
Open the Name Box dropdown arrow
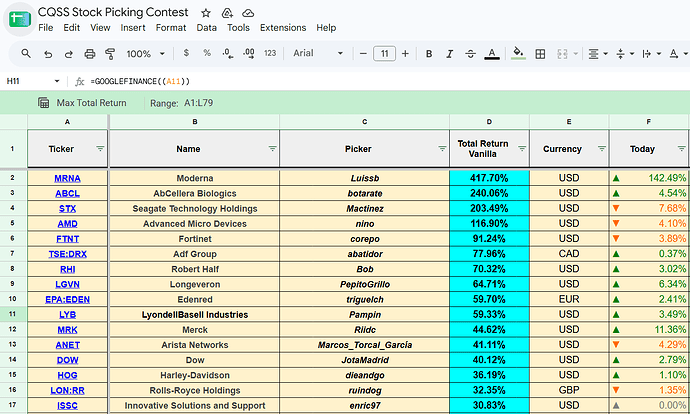click(57, 81)
